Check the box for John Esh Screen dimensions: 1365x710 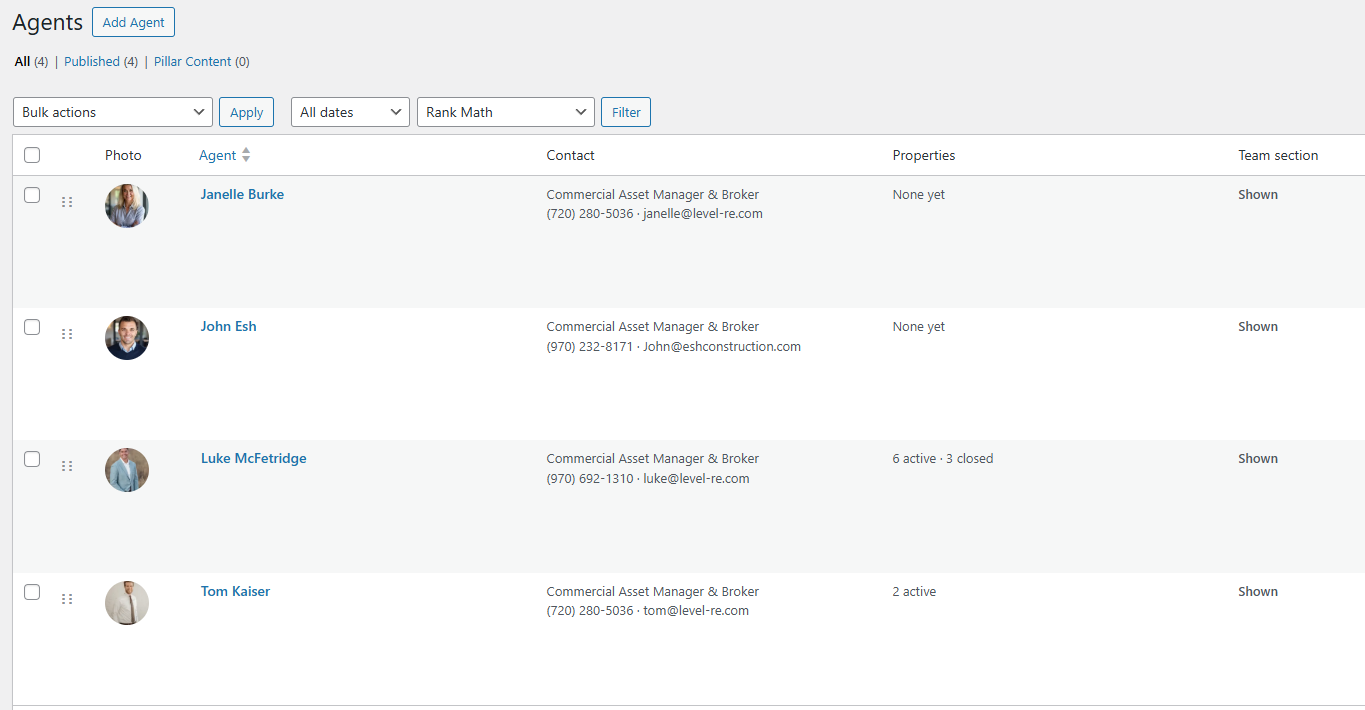tap(32, 327)
